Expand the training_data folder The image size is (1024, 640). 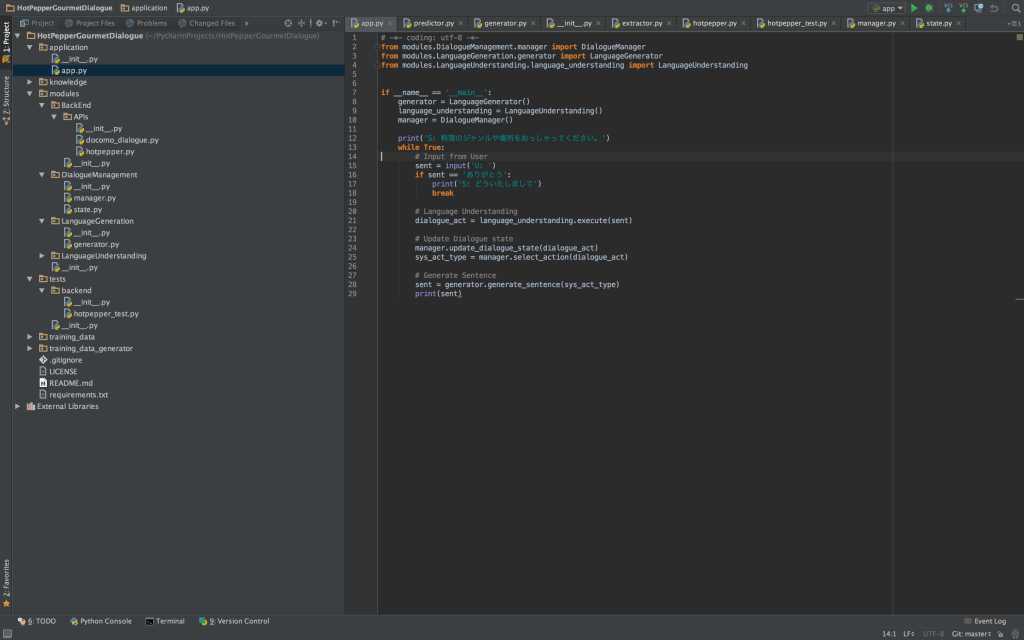[x=29, y=337]
